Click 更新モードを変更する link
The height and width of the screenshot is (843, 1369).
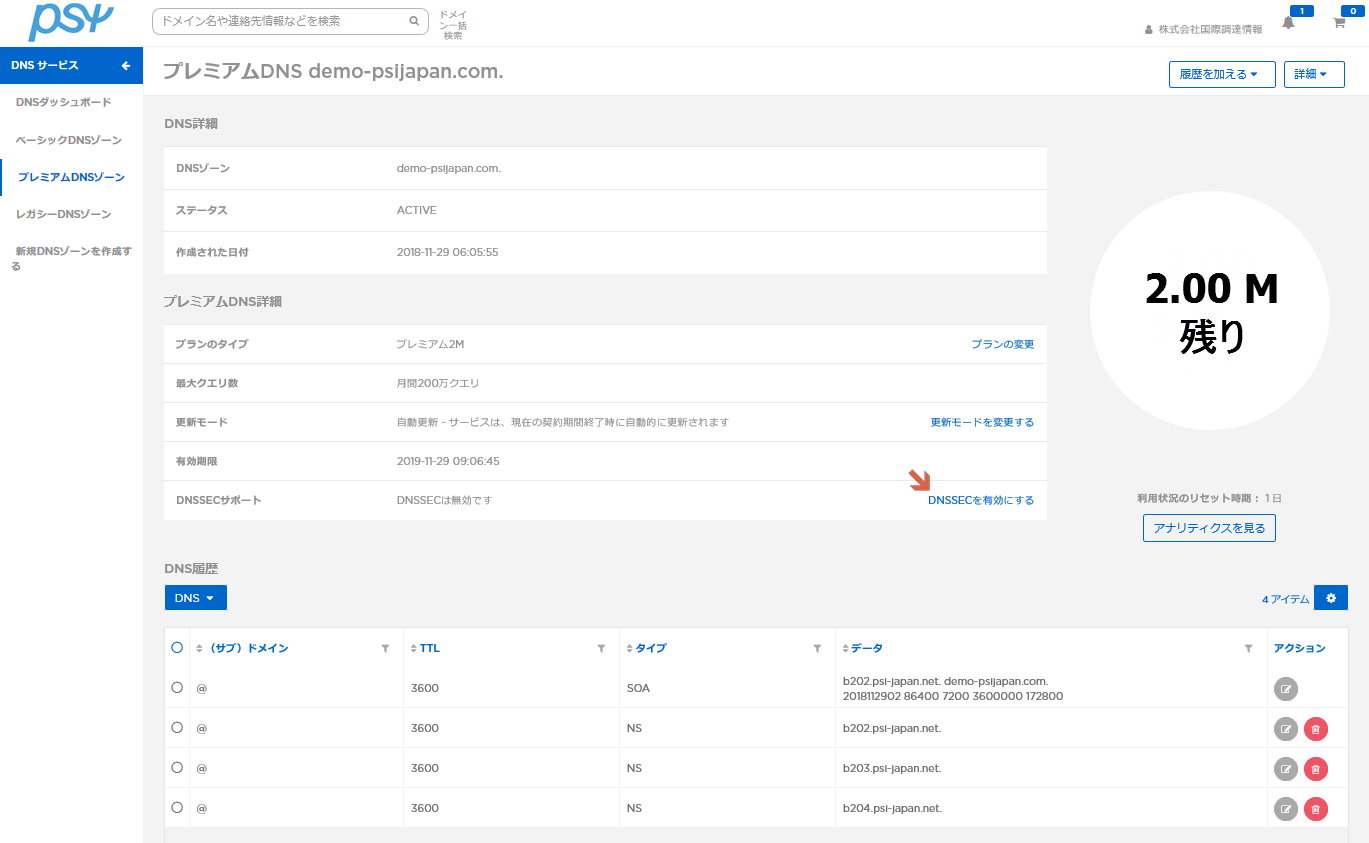click(x=982, y=423)
